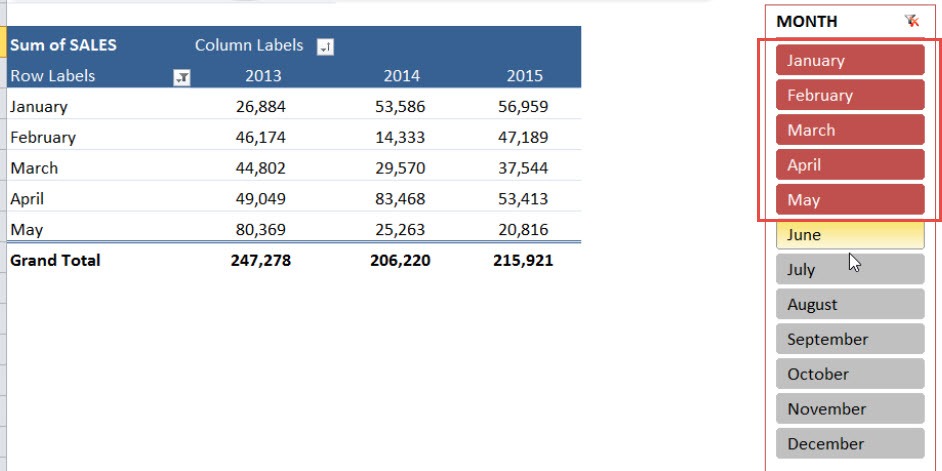
Task: Select December in the MONTH slicer
Action: 849,444
